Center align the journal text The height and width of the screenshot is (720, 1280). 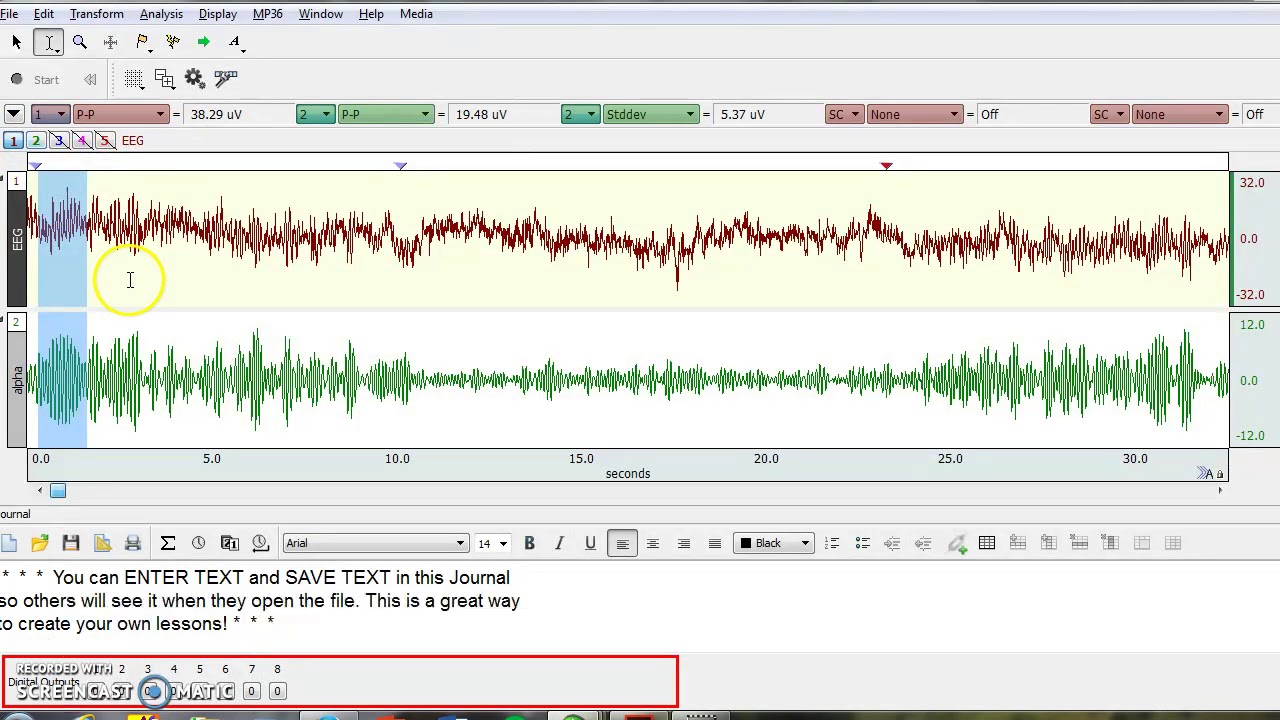[653, 543]
